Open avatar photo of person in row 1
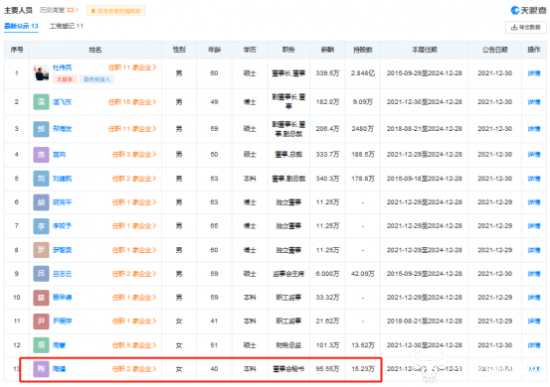The width and height of the screenshot is (550, 387). [x=41, y=73]
